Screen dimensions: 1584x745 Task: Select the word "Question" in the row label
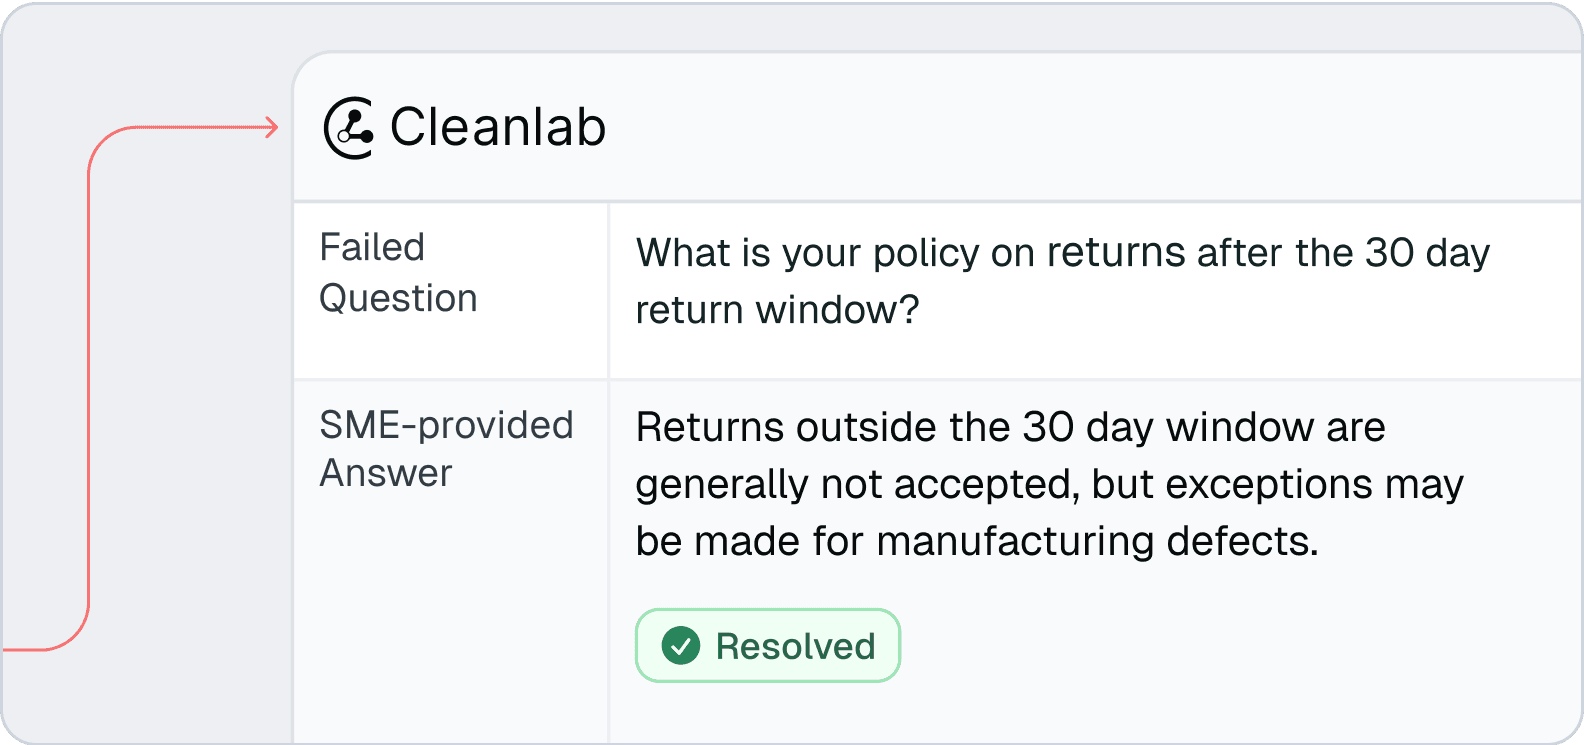click(x=398, y=298)
